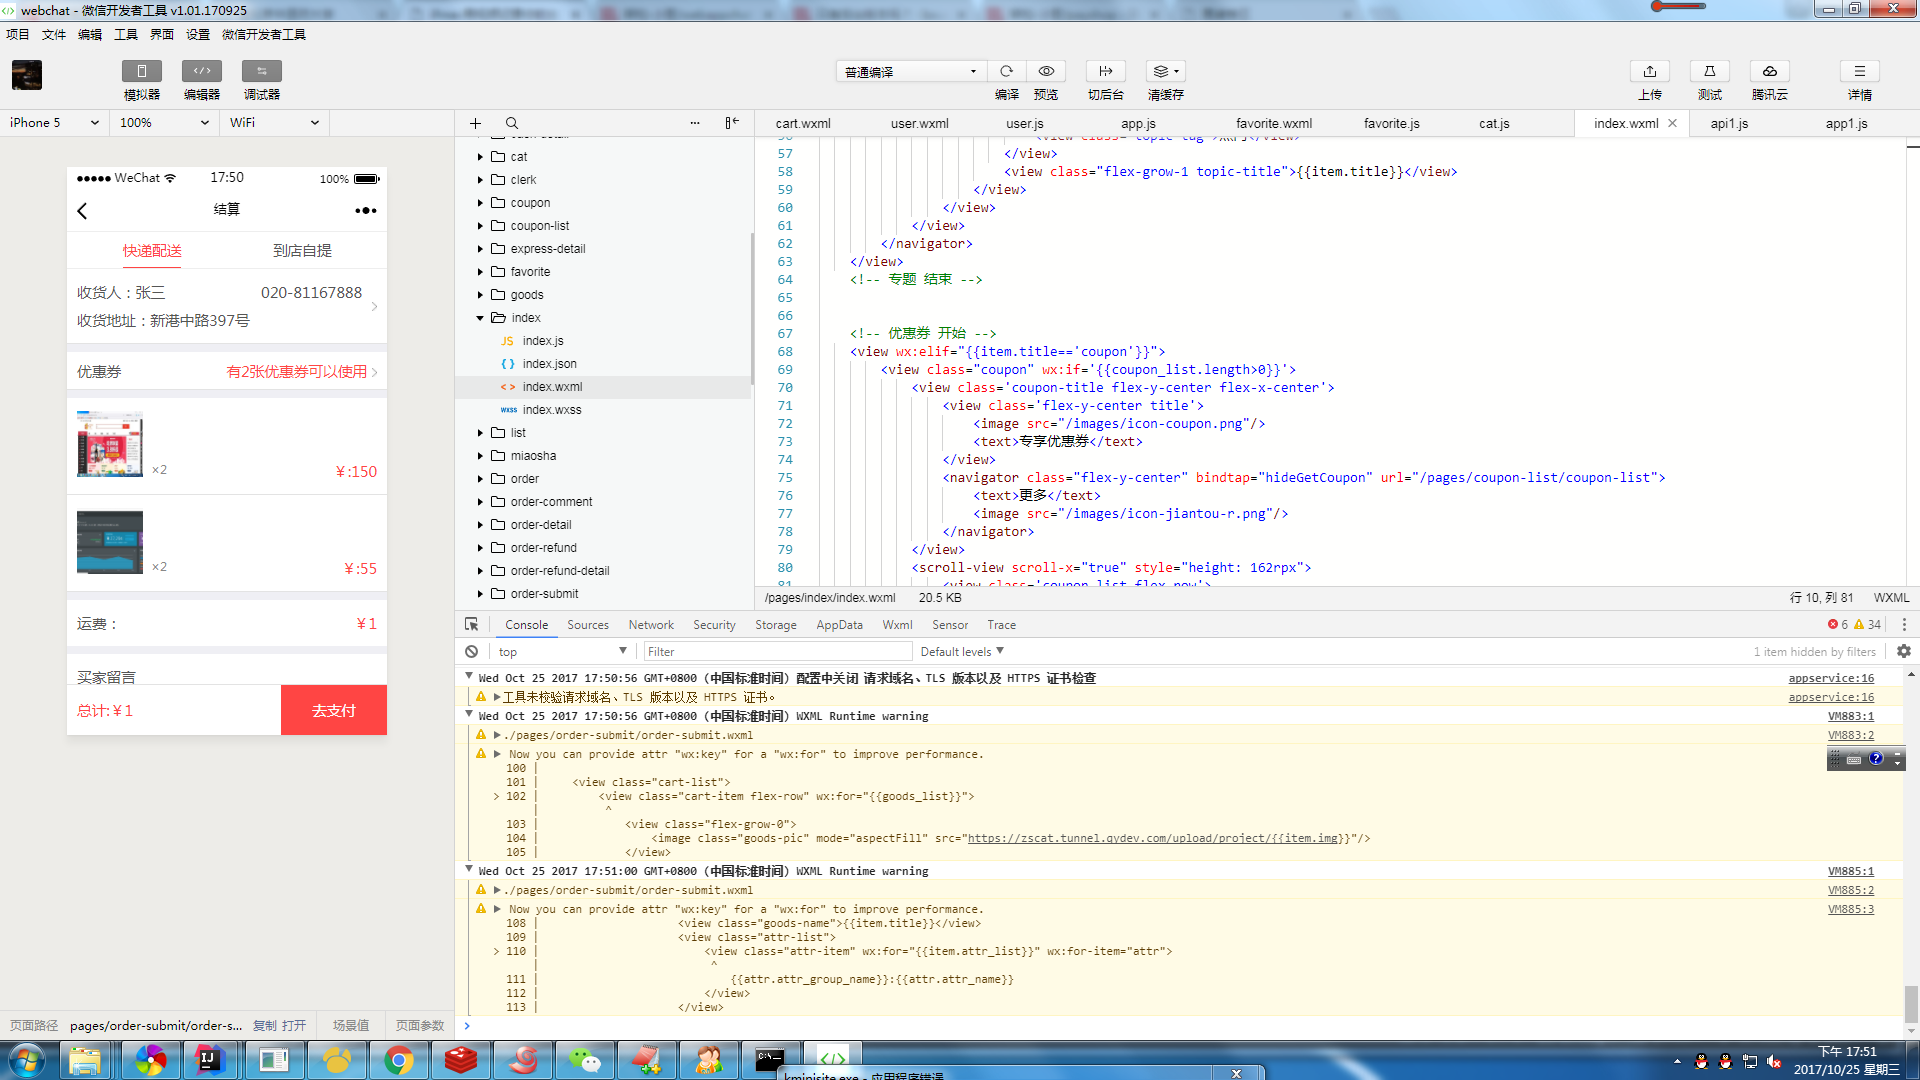The width and height of the screenshot is (1920, 1080).
Task: Add a new file with plus icon
Action: tap(475, 123)
